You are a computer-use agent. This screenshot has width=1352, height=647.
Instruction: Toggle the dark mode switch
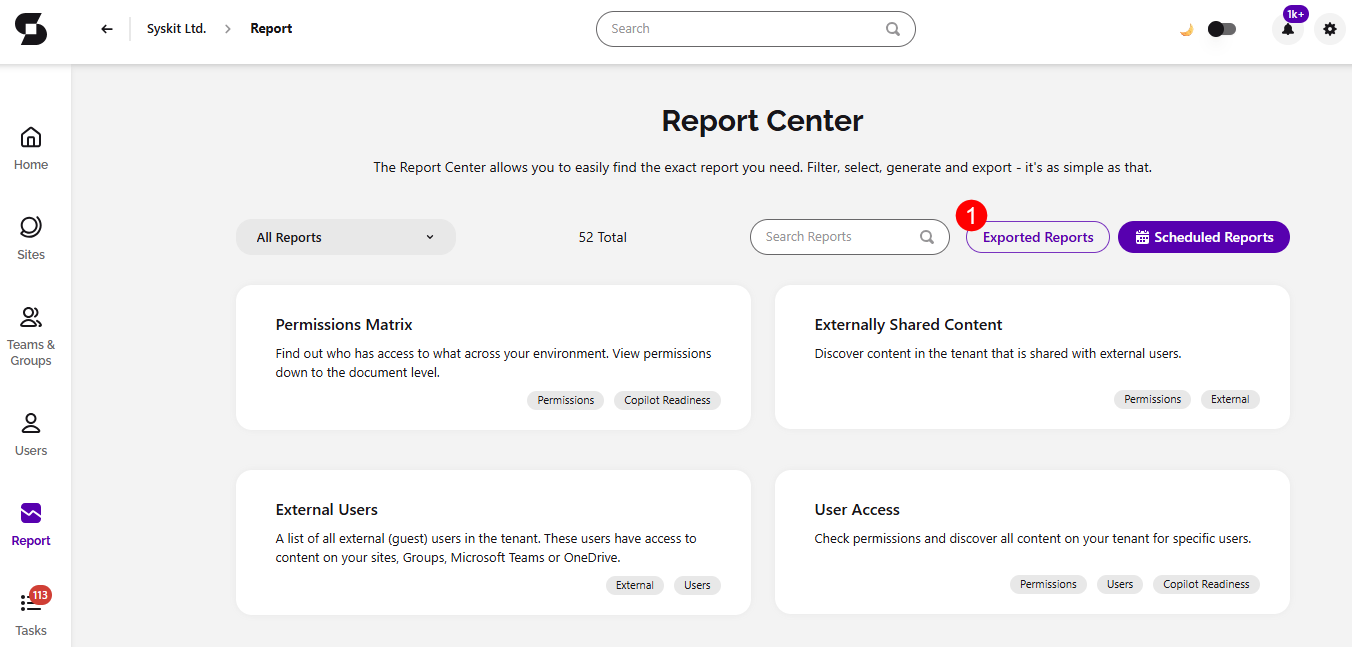point(1222,29)
